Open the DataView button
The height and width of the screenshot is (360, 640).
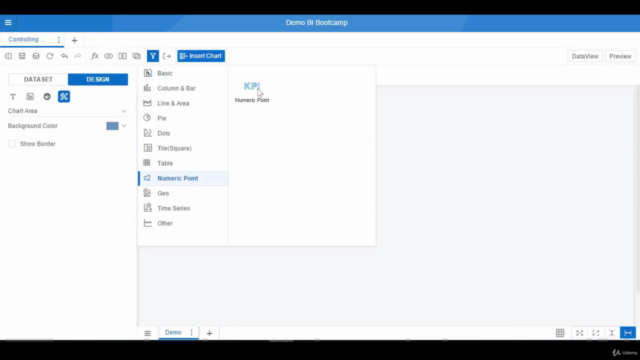pos(585,56)
